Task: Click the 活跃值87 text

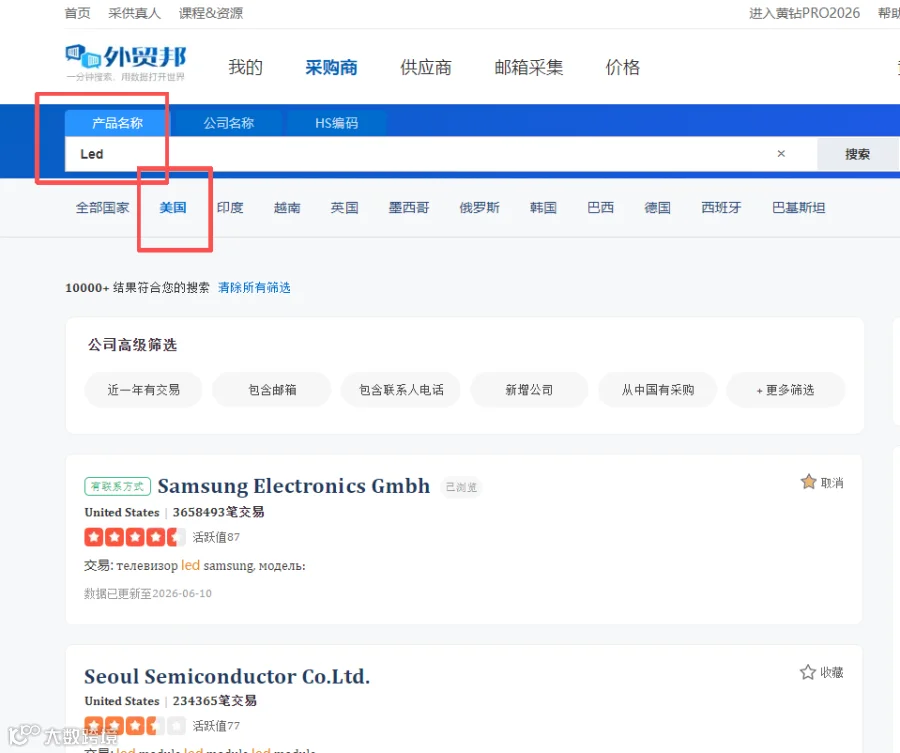Action: (216, 537)
